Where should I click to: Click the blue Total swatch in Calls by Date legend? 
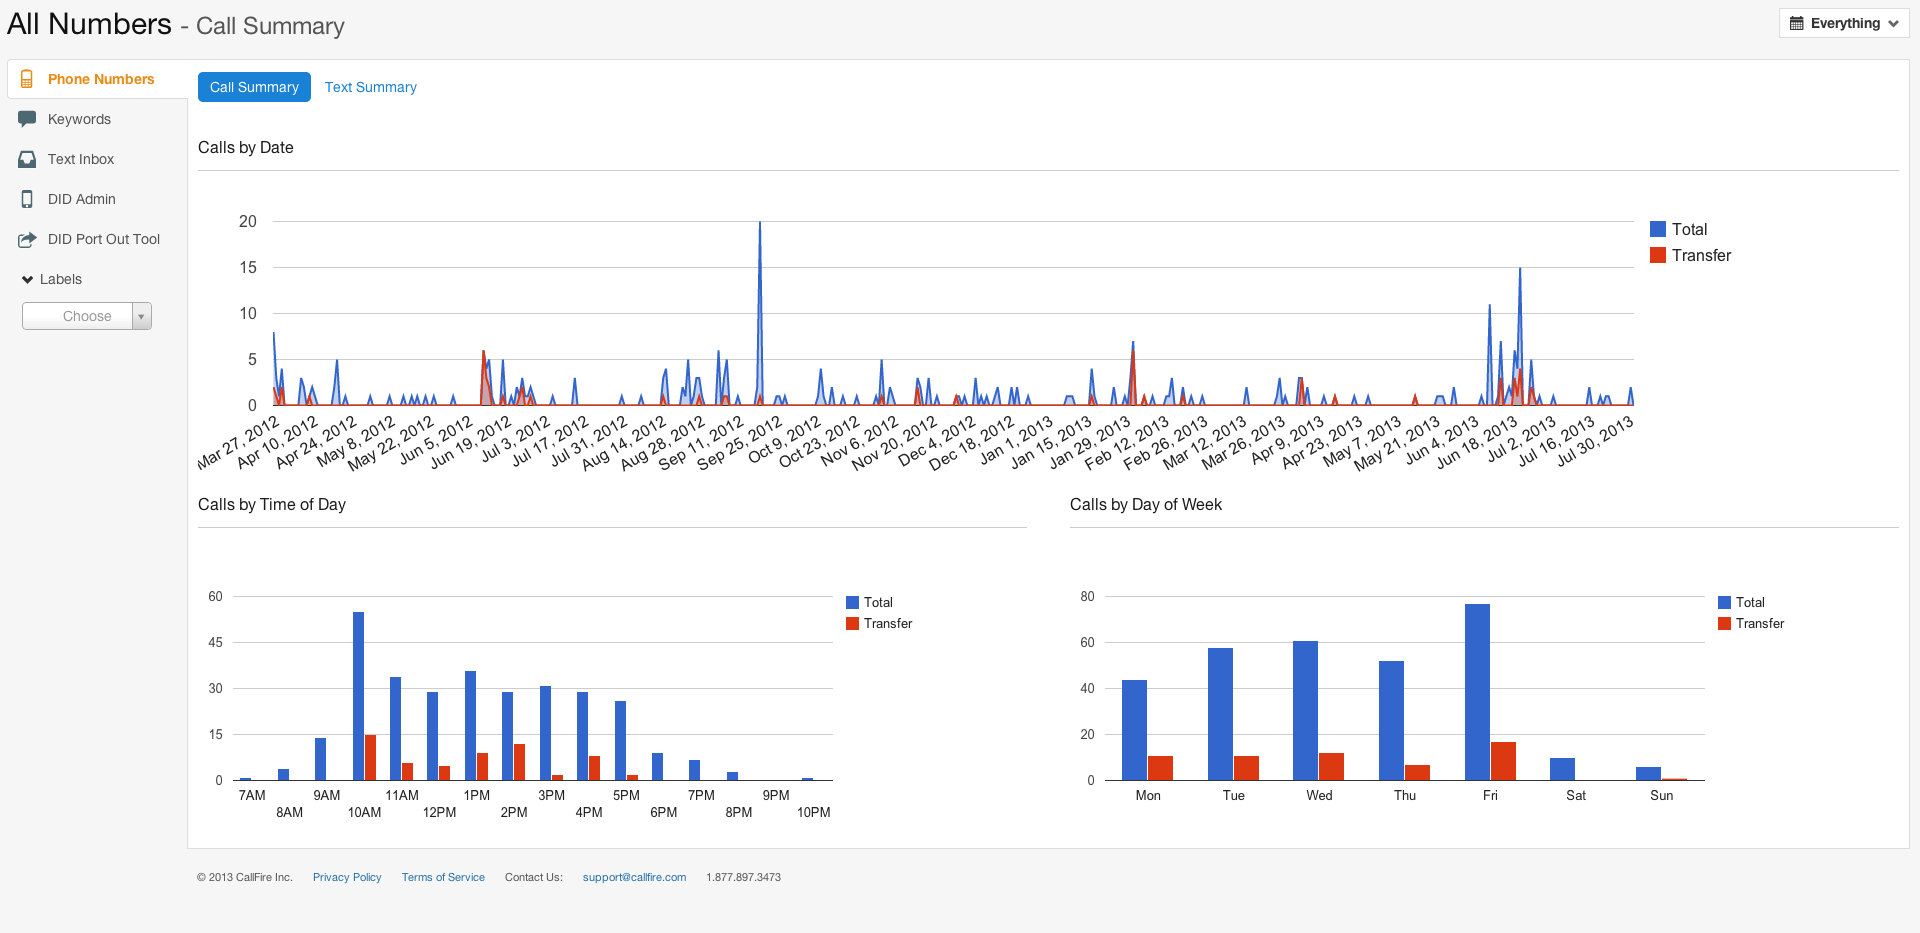coord(1658,229)
